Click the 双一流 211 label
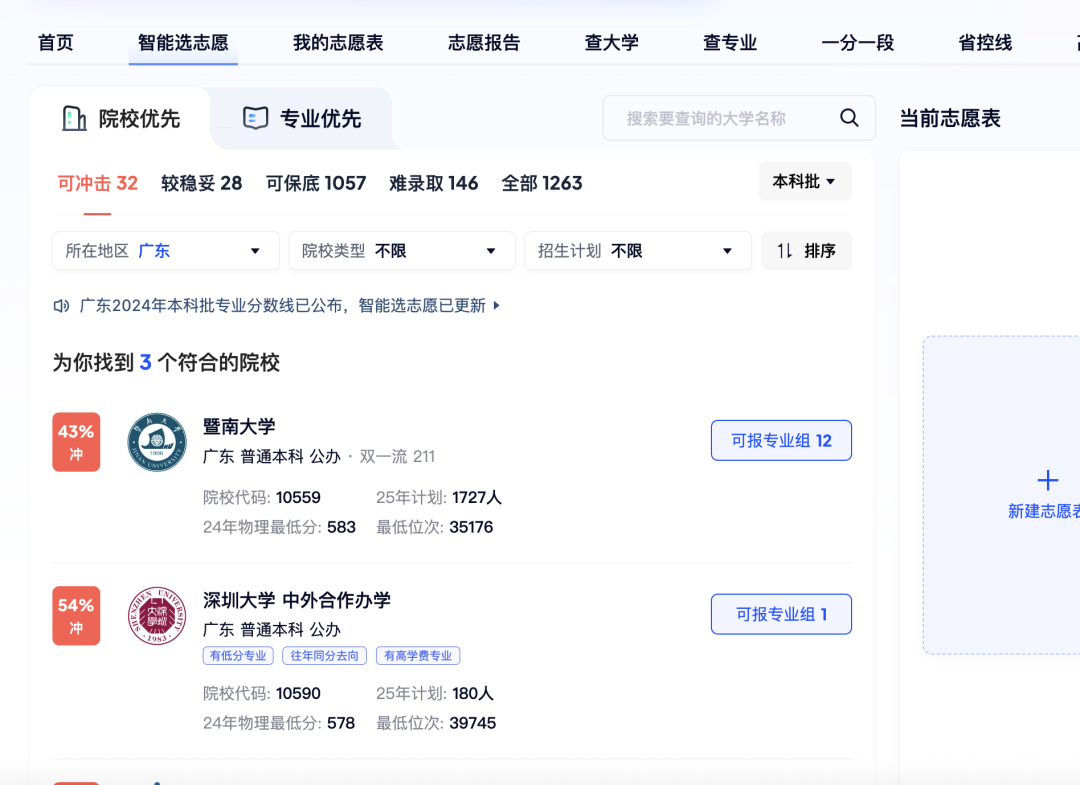 (x=397, y=457)
